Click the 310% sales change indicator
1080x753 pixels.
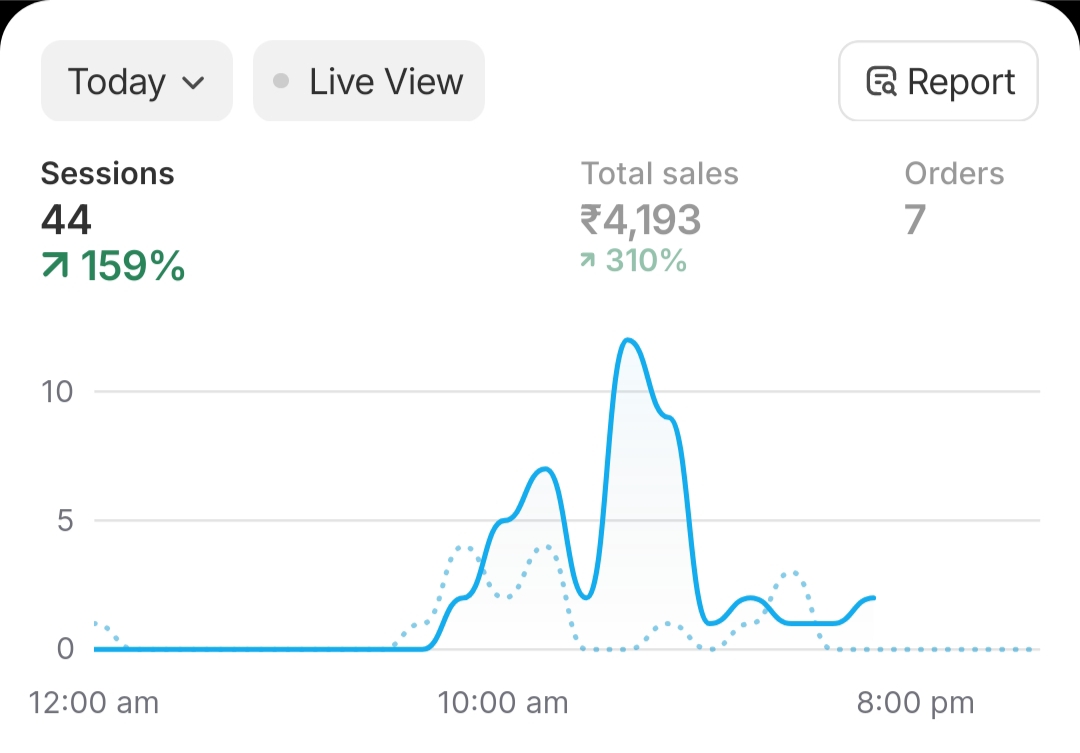(x=644, y=261)
